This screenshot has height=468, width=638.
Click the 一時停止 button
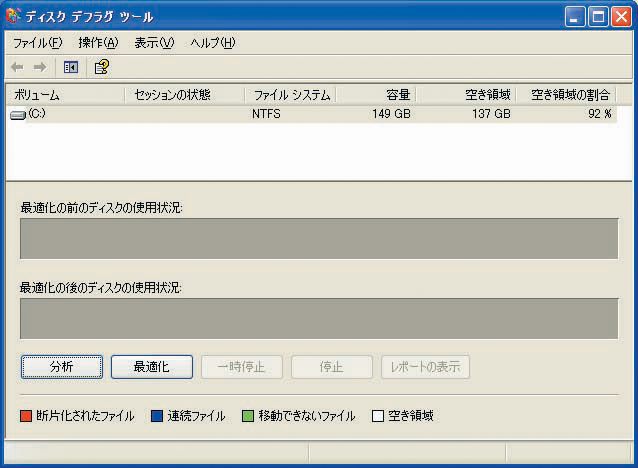click(x=242, y=367)
